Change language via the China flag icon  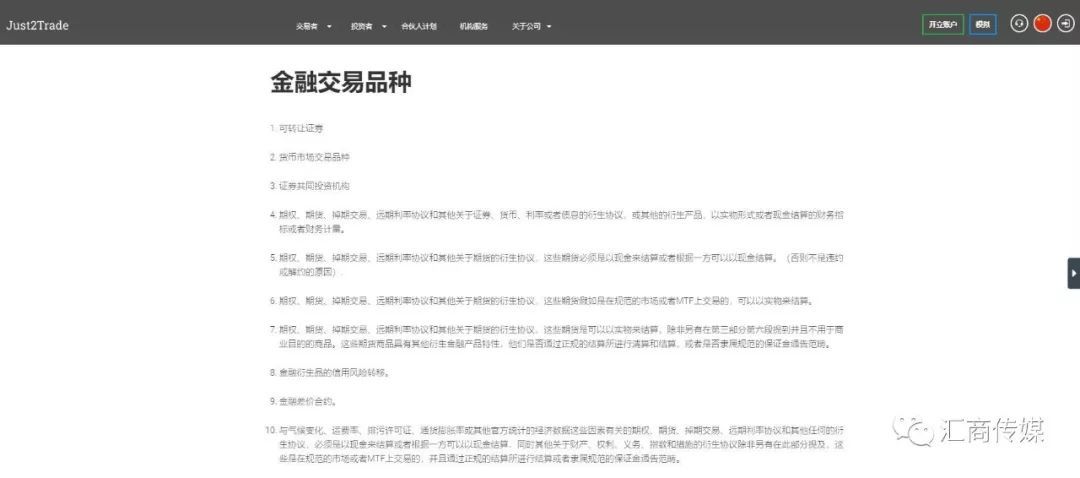click(x=1042, y=23)
